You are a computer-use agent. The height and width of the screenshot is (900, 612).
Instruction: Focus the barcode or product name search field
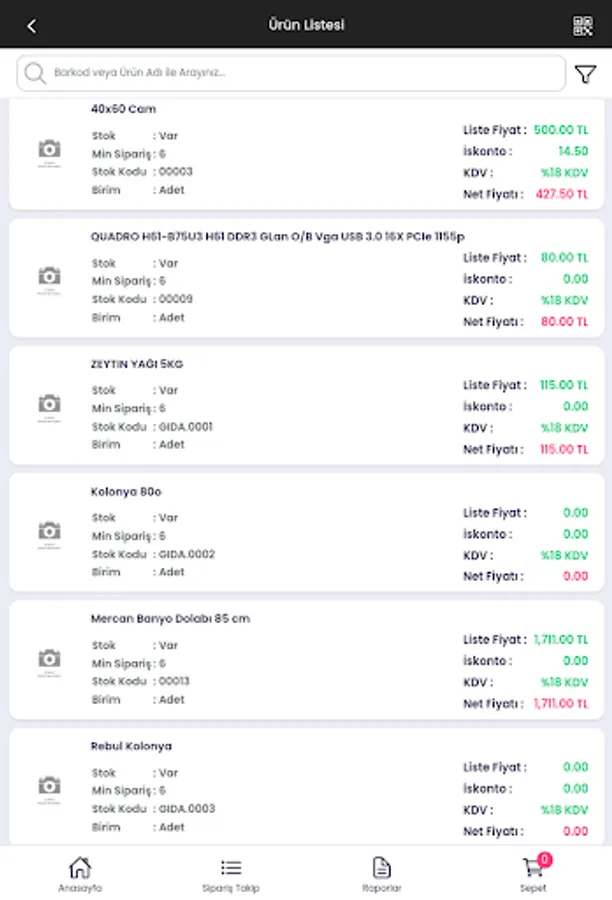(x=300, y=73)
